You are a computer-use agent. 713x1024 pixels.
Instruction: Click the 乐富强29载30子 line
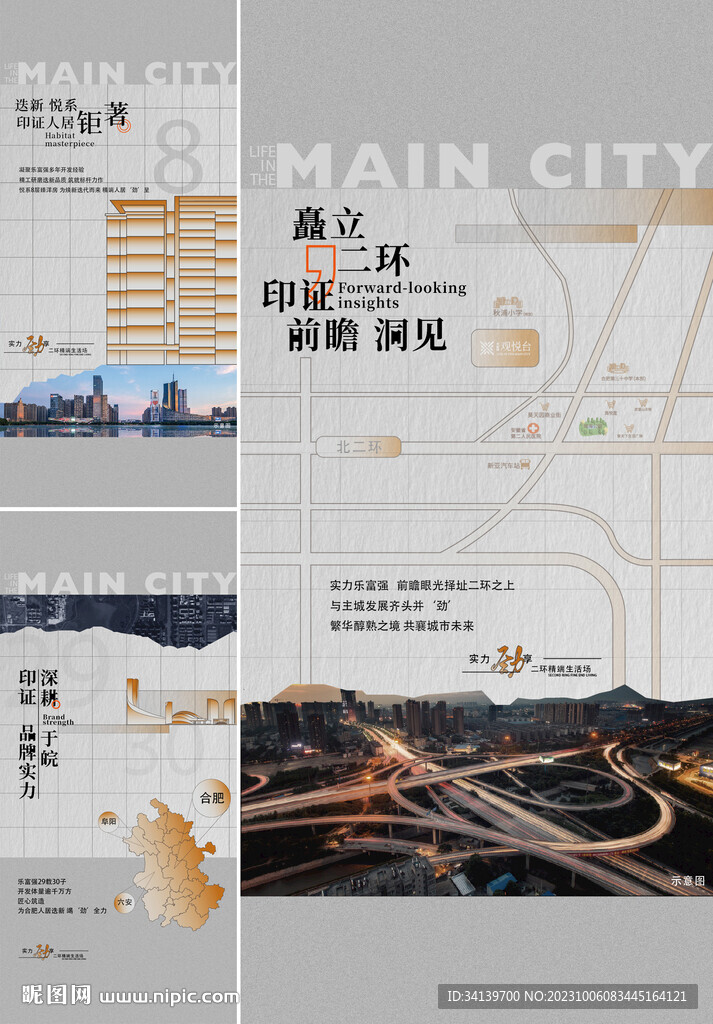click(42, 882)
